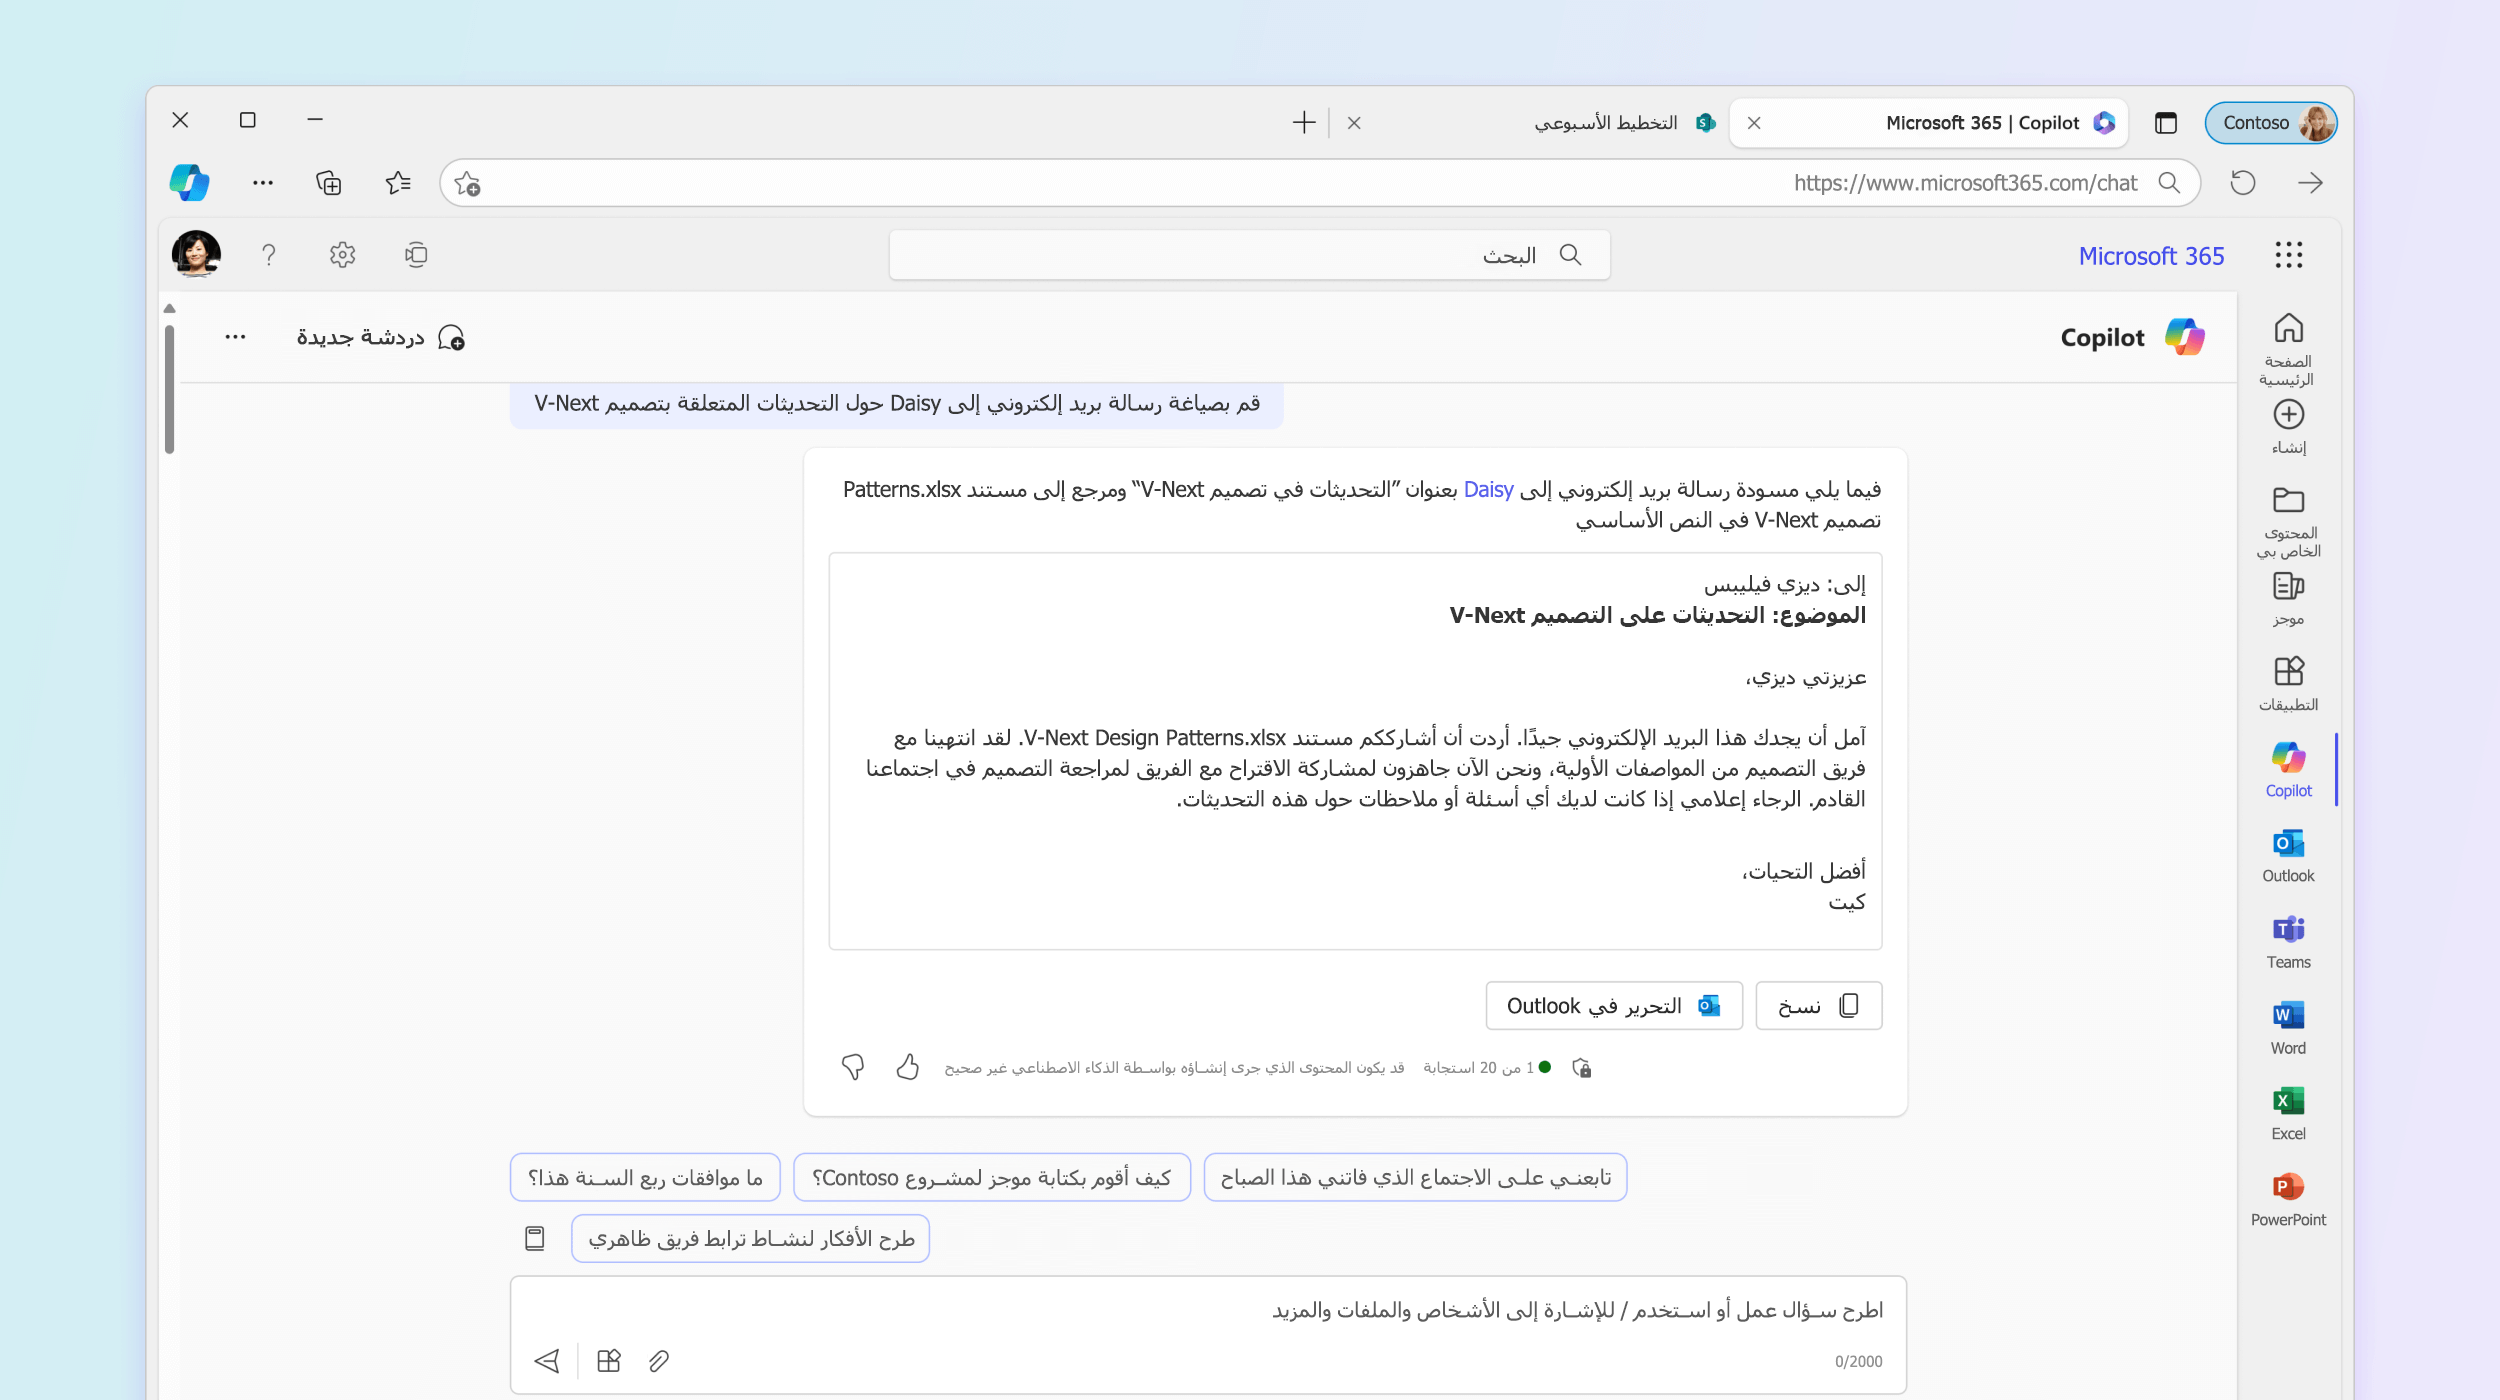2500x1400 pixels.
Task: Click thumbs down on the response
Action: pos(853,1067)
